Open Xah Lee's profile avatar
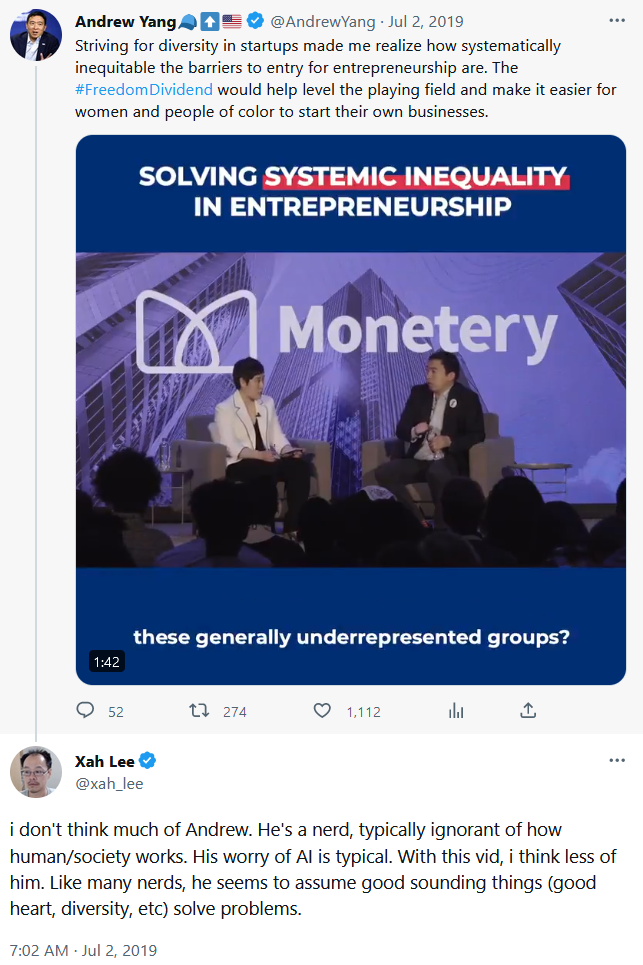 36,772
